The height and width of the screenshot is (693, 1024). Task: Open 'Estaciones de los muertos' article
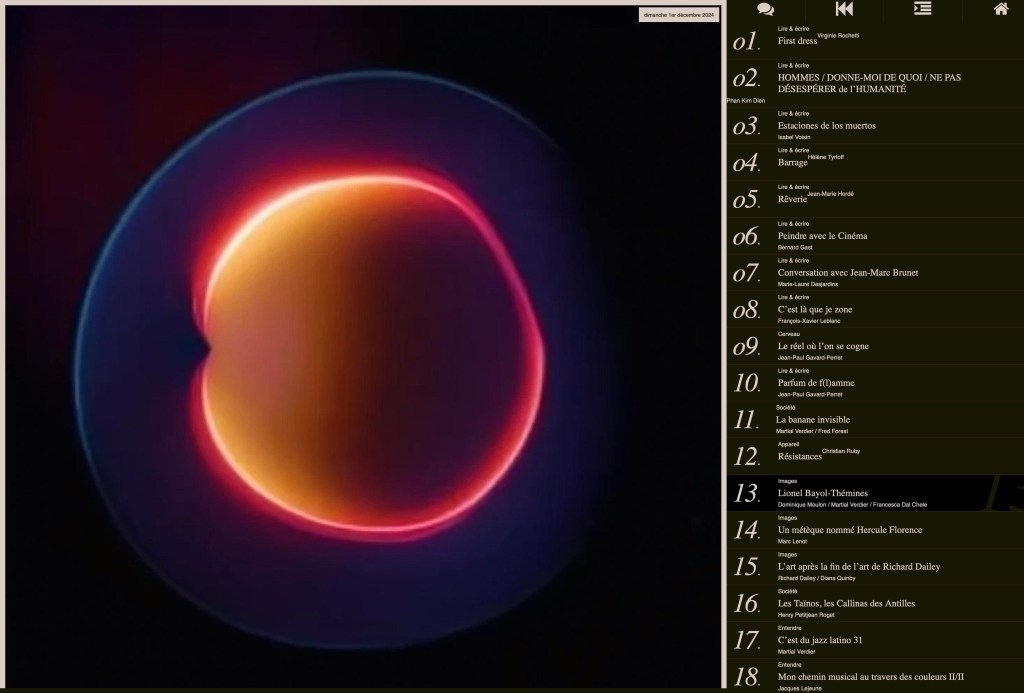pyautogui.click(x=826, y=126)
